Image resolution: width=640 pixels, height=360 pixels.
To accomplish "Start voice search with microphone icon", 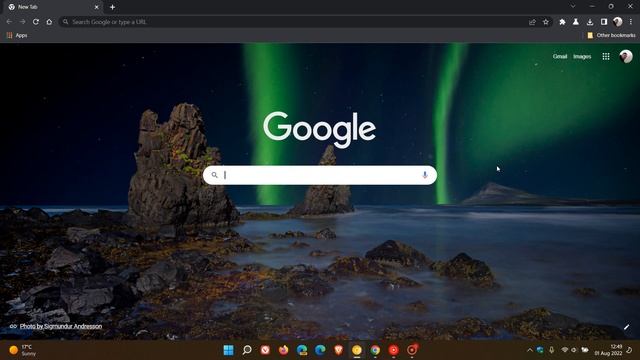I will coord(424,175).
